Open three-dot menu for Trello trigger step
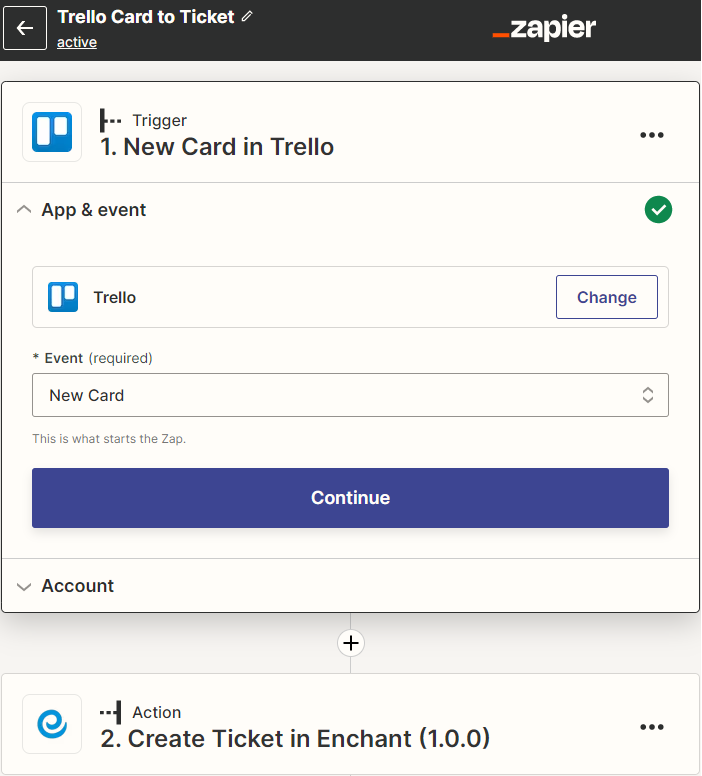This screenshot has width=702, height=776. click(652, 135)
